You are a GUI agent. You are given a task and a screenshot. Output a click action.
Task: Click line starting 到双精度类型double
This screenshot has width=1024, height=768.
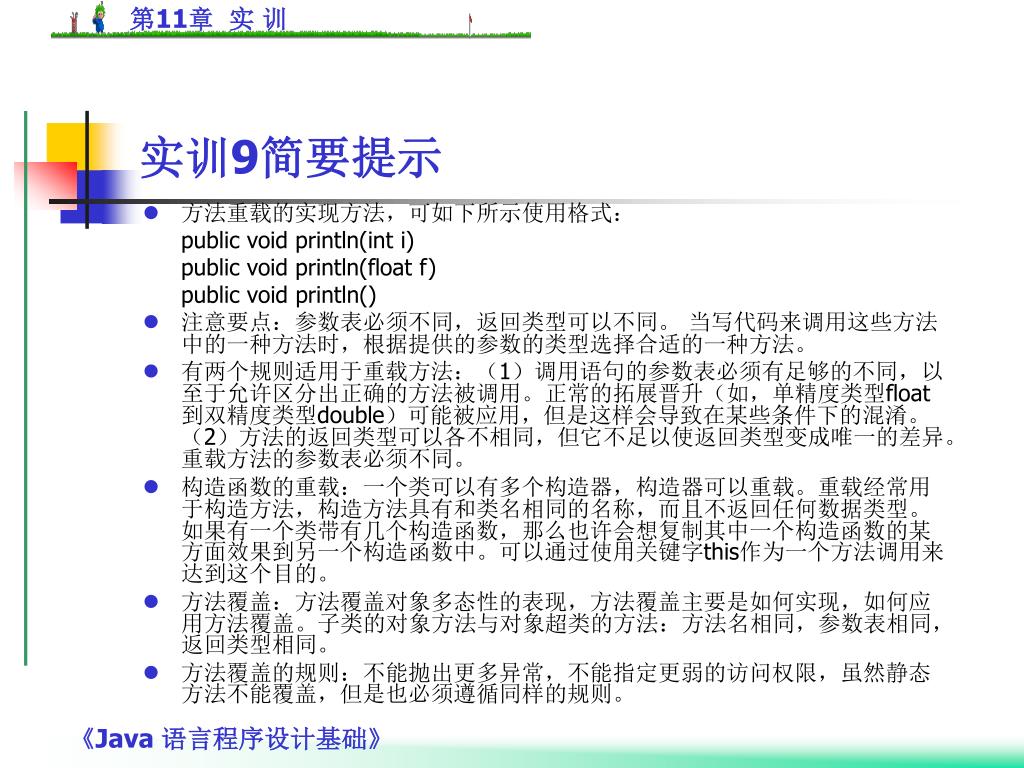pos(552,415)
